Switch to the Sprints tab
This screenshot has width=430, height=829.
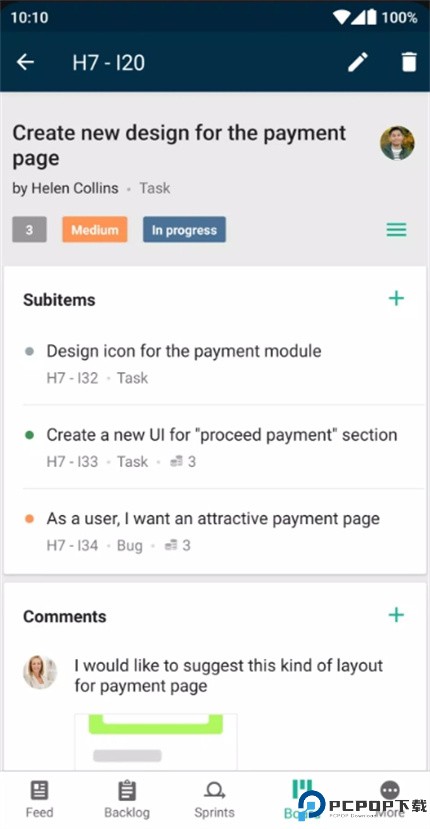pos(214,800)
